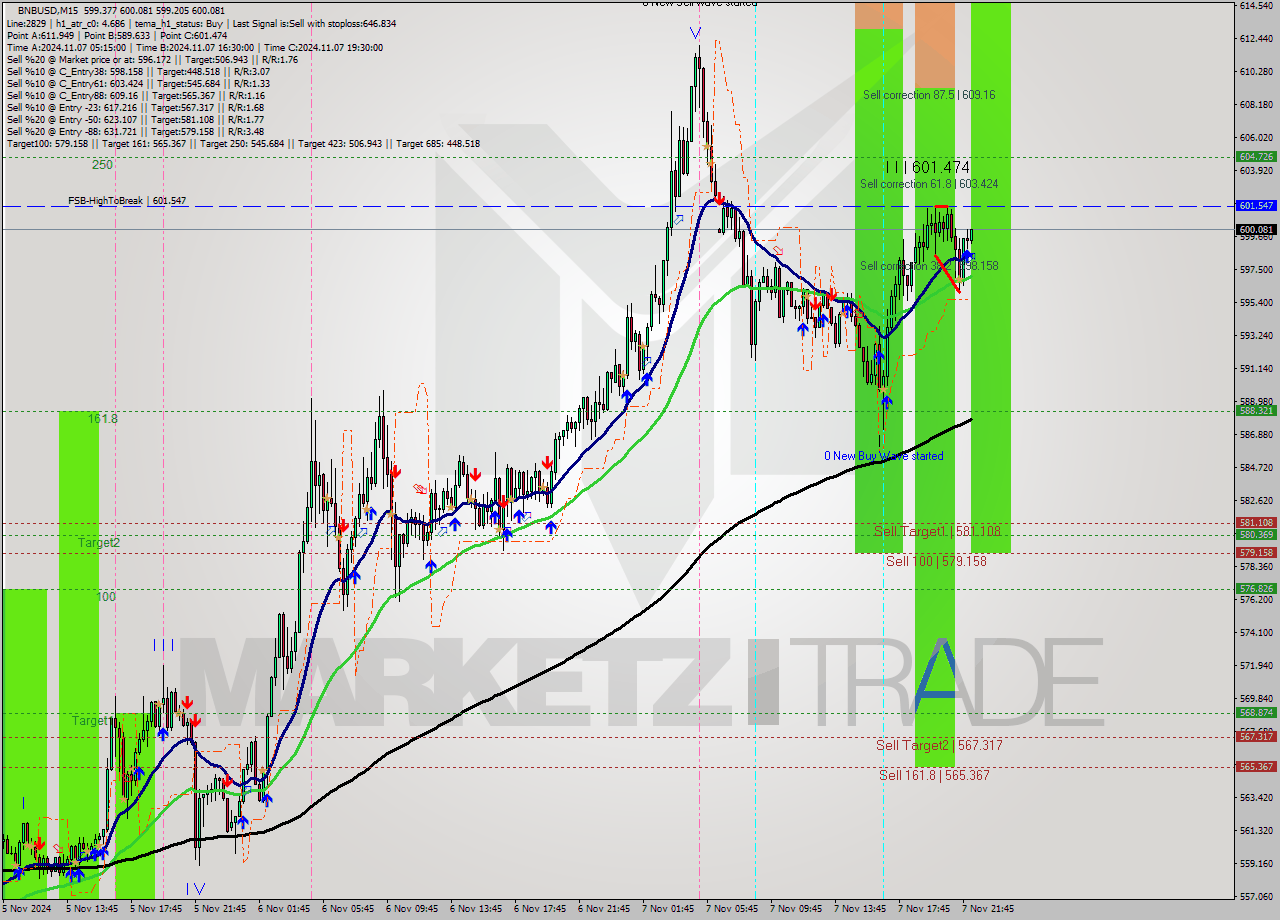Click the blue 'I V' wave label at the bottom
This screenshot has width=1280, height=920.
coord(196,888)
